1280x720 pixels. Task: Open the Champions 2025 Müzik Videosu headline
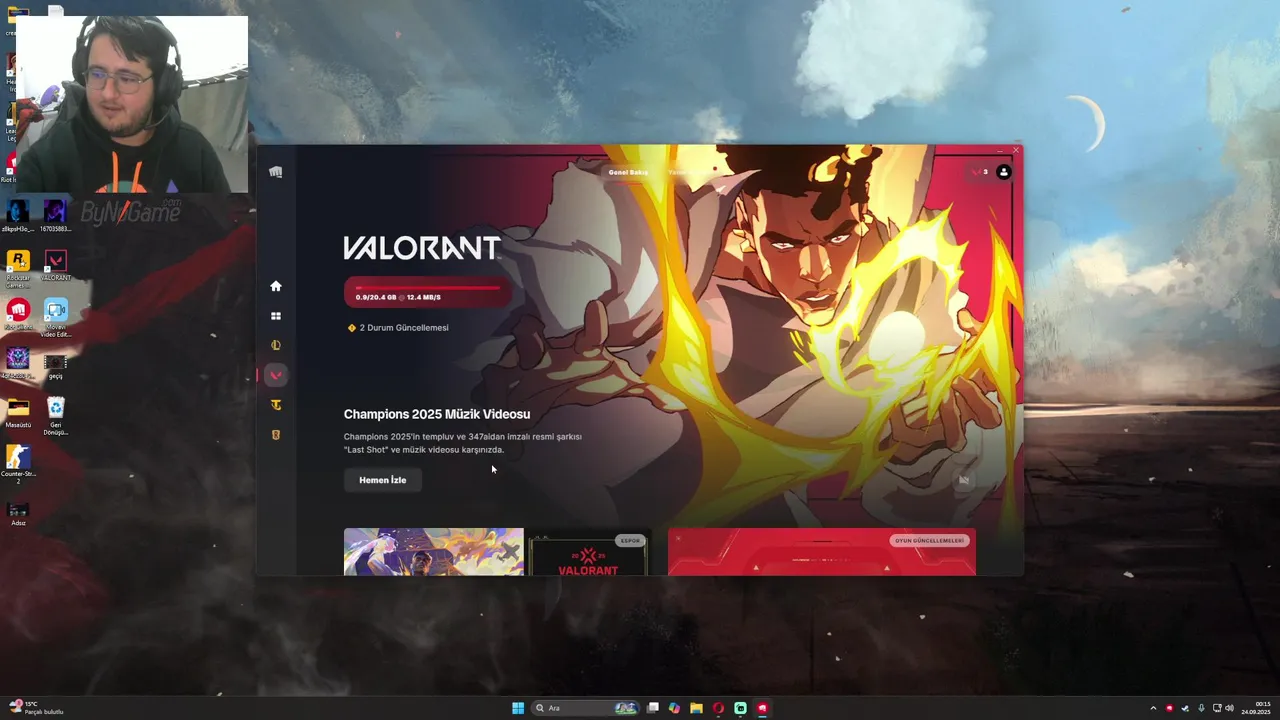tap(437, 414)
